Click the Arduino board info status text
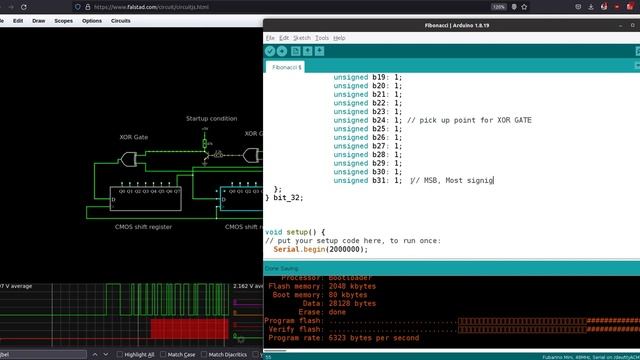 click(590, 357)
